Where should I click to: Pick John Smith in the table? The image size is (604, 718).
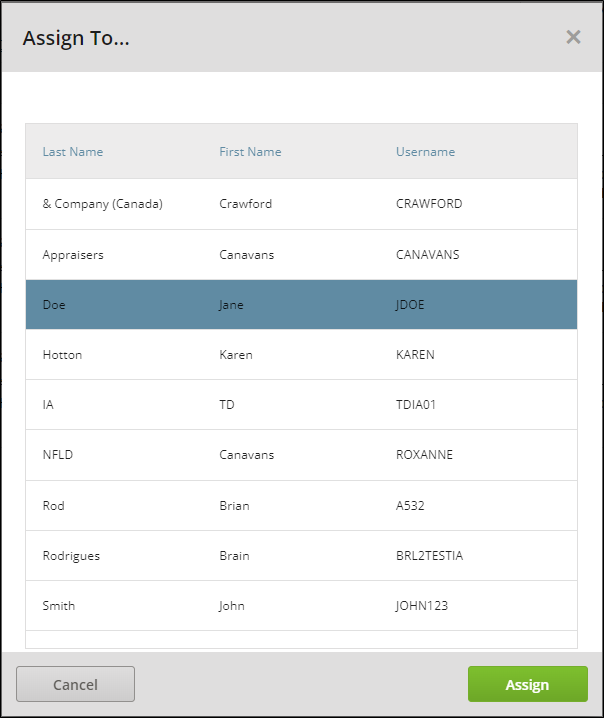pos(301,606)
